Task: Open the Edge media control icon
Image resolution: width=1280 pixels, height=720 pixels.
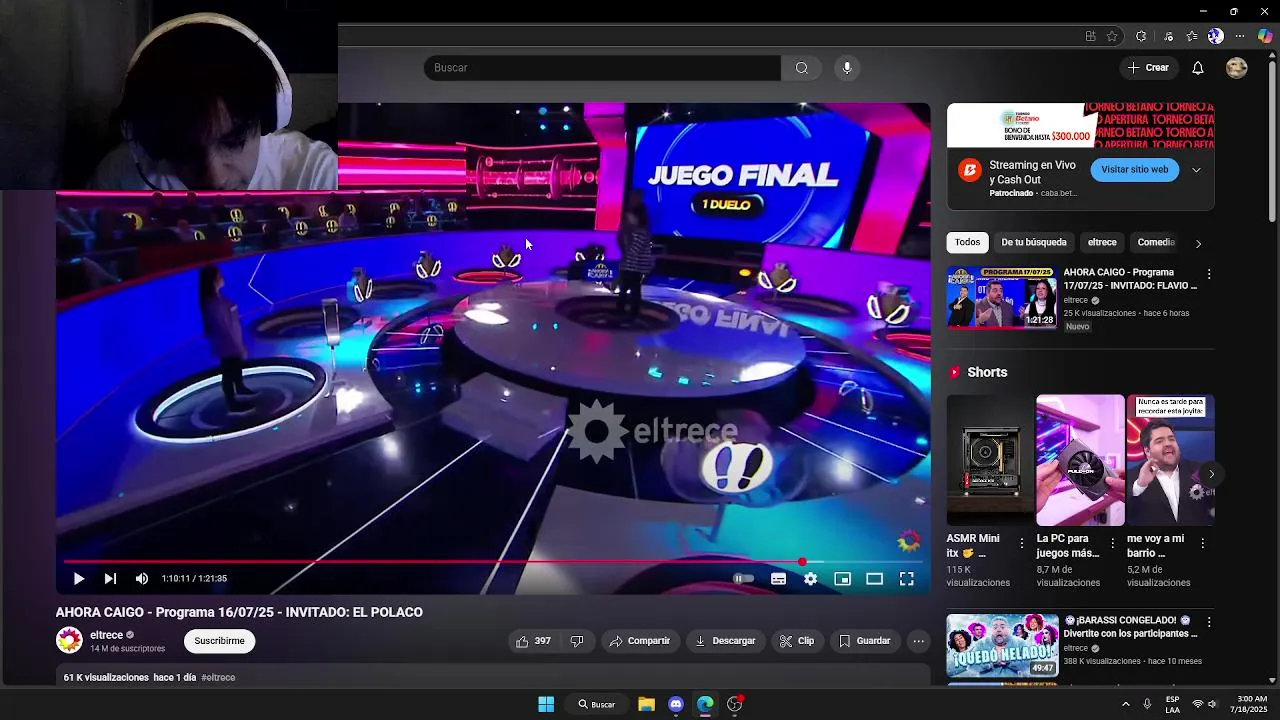Action: tap(1168, 36)
